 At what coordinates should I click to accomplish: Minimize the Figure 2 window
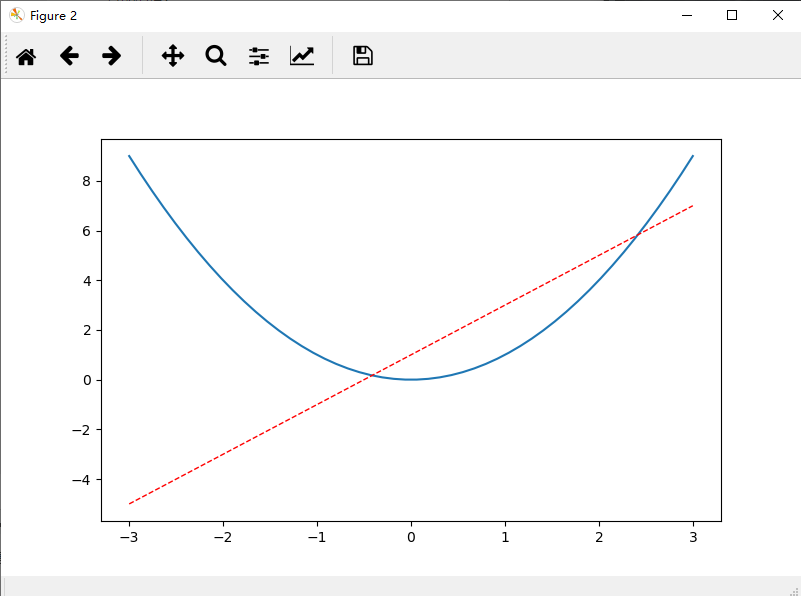(687, 15)
